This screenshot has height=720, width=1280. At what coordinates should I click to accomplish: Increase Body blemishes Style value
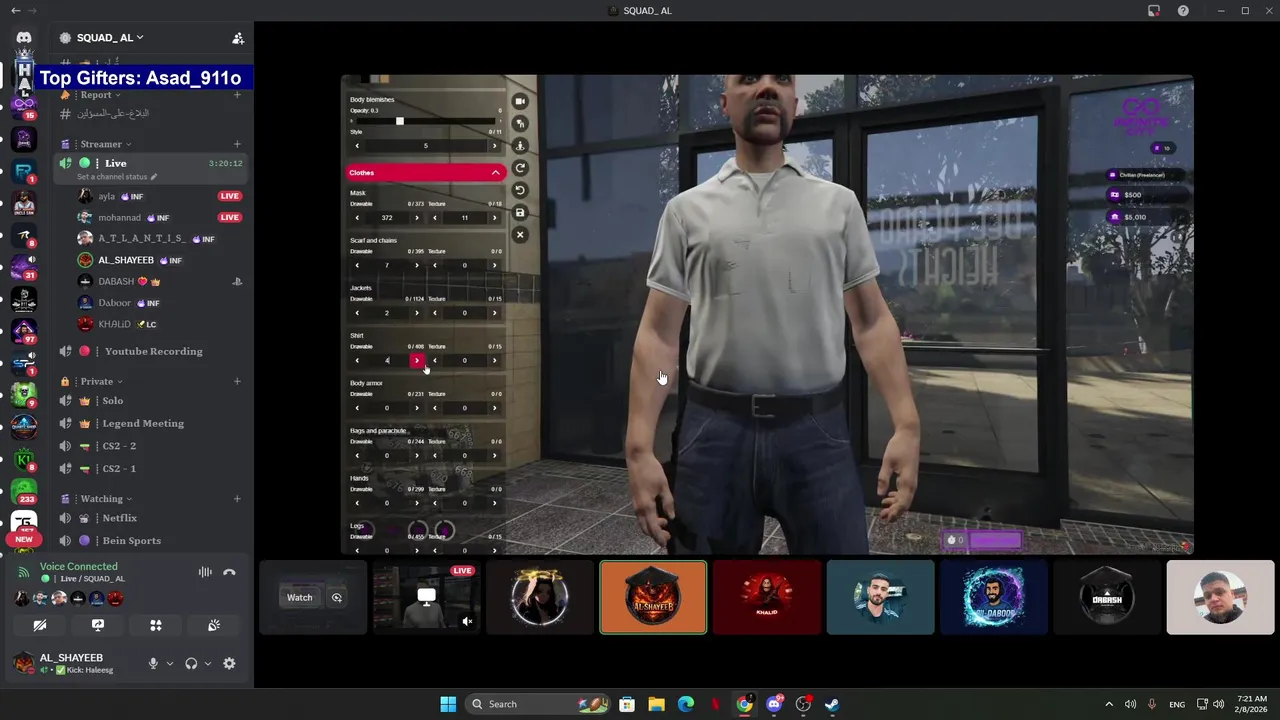(x=494, y=146)
